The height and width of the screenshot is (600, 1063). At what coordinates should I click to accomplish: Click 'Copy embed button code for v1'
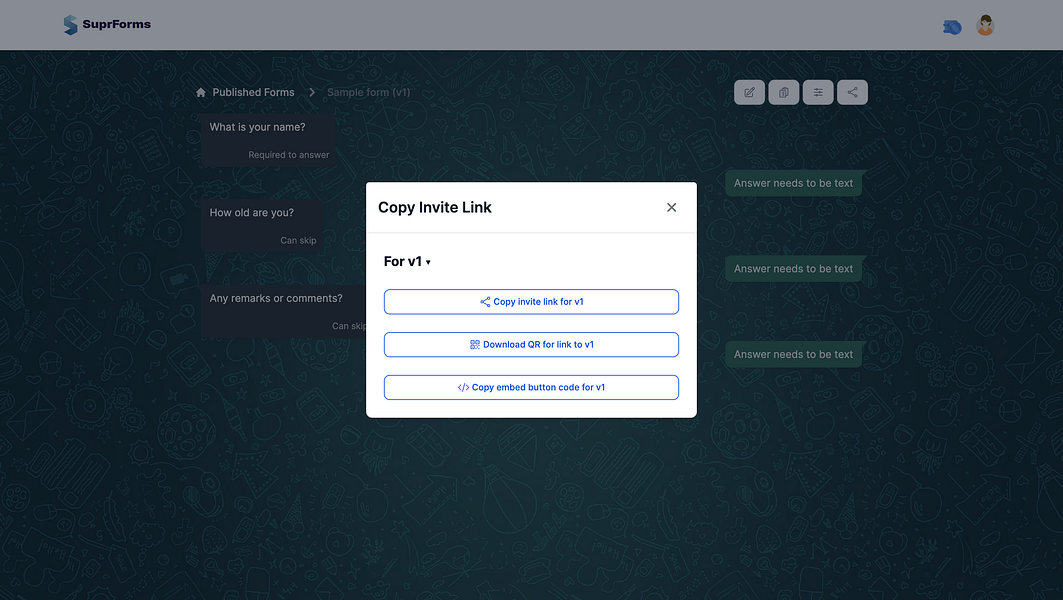point(531,387)
